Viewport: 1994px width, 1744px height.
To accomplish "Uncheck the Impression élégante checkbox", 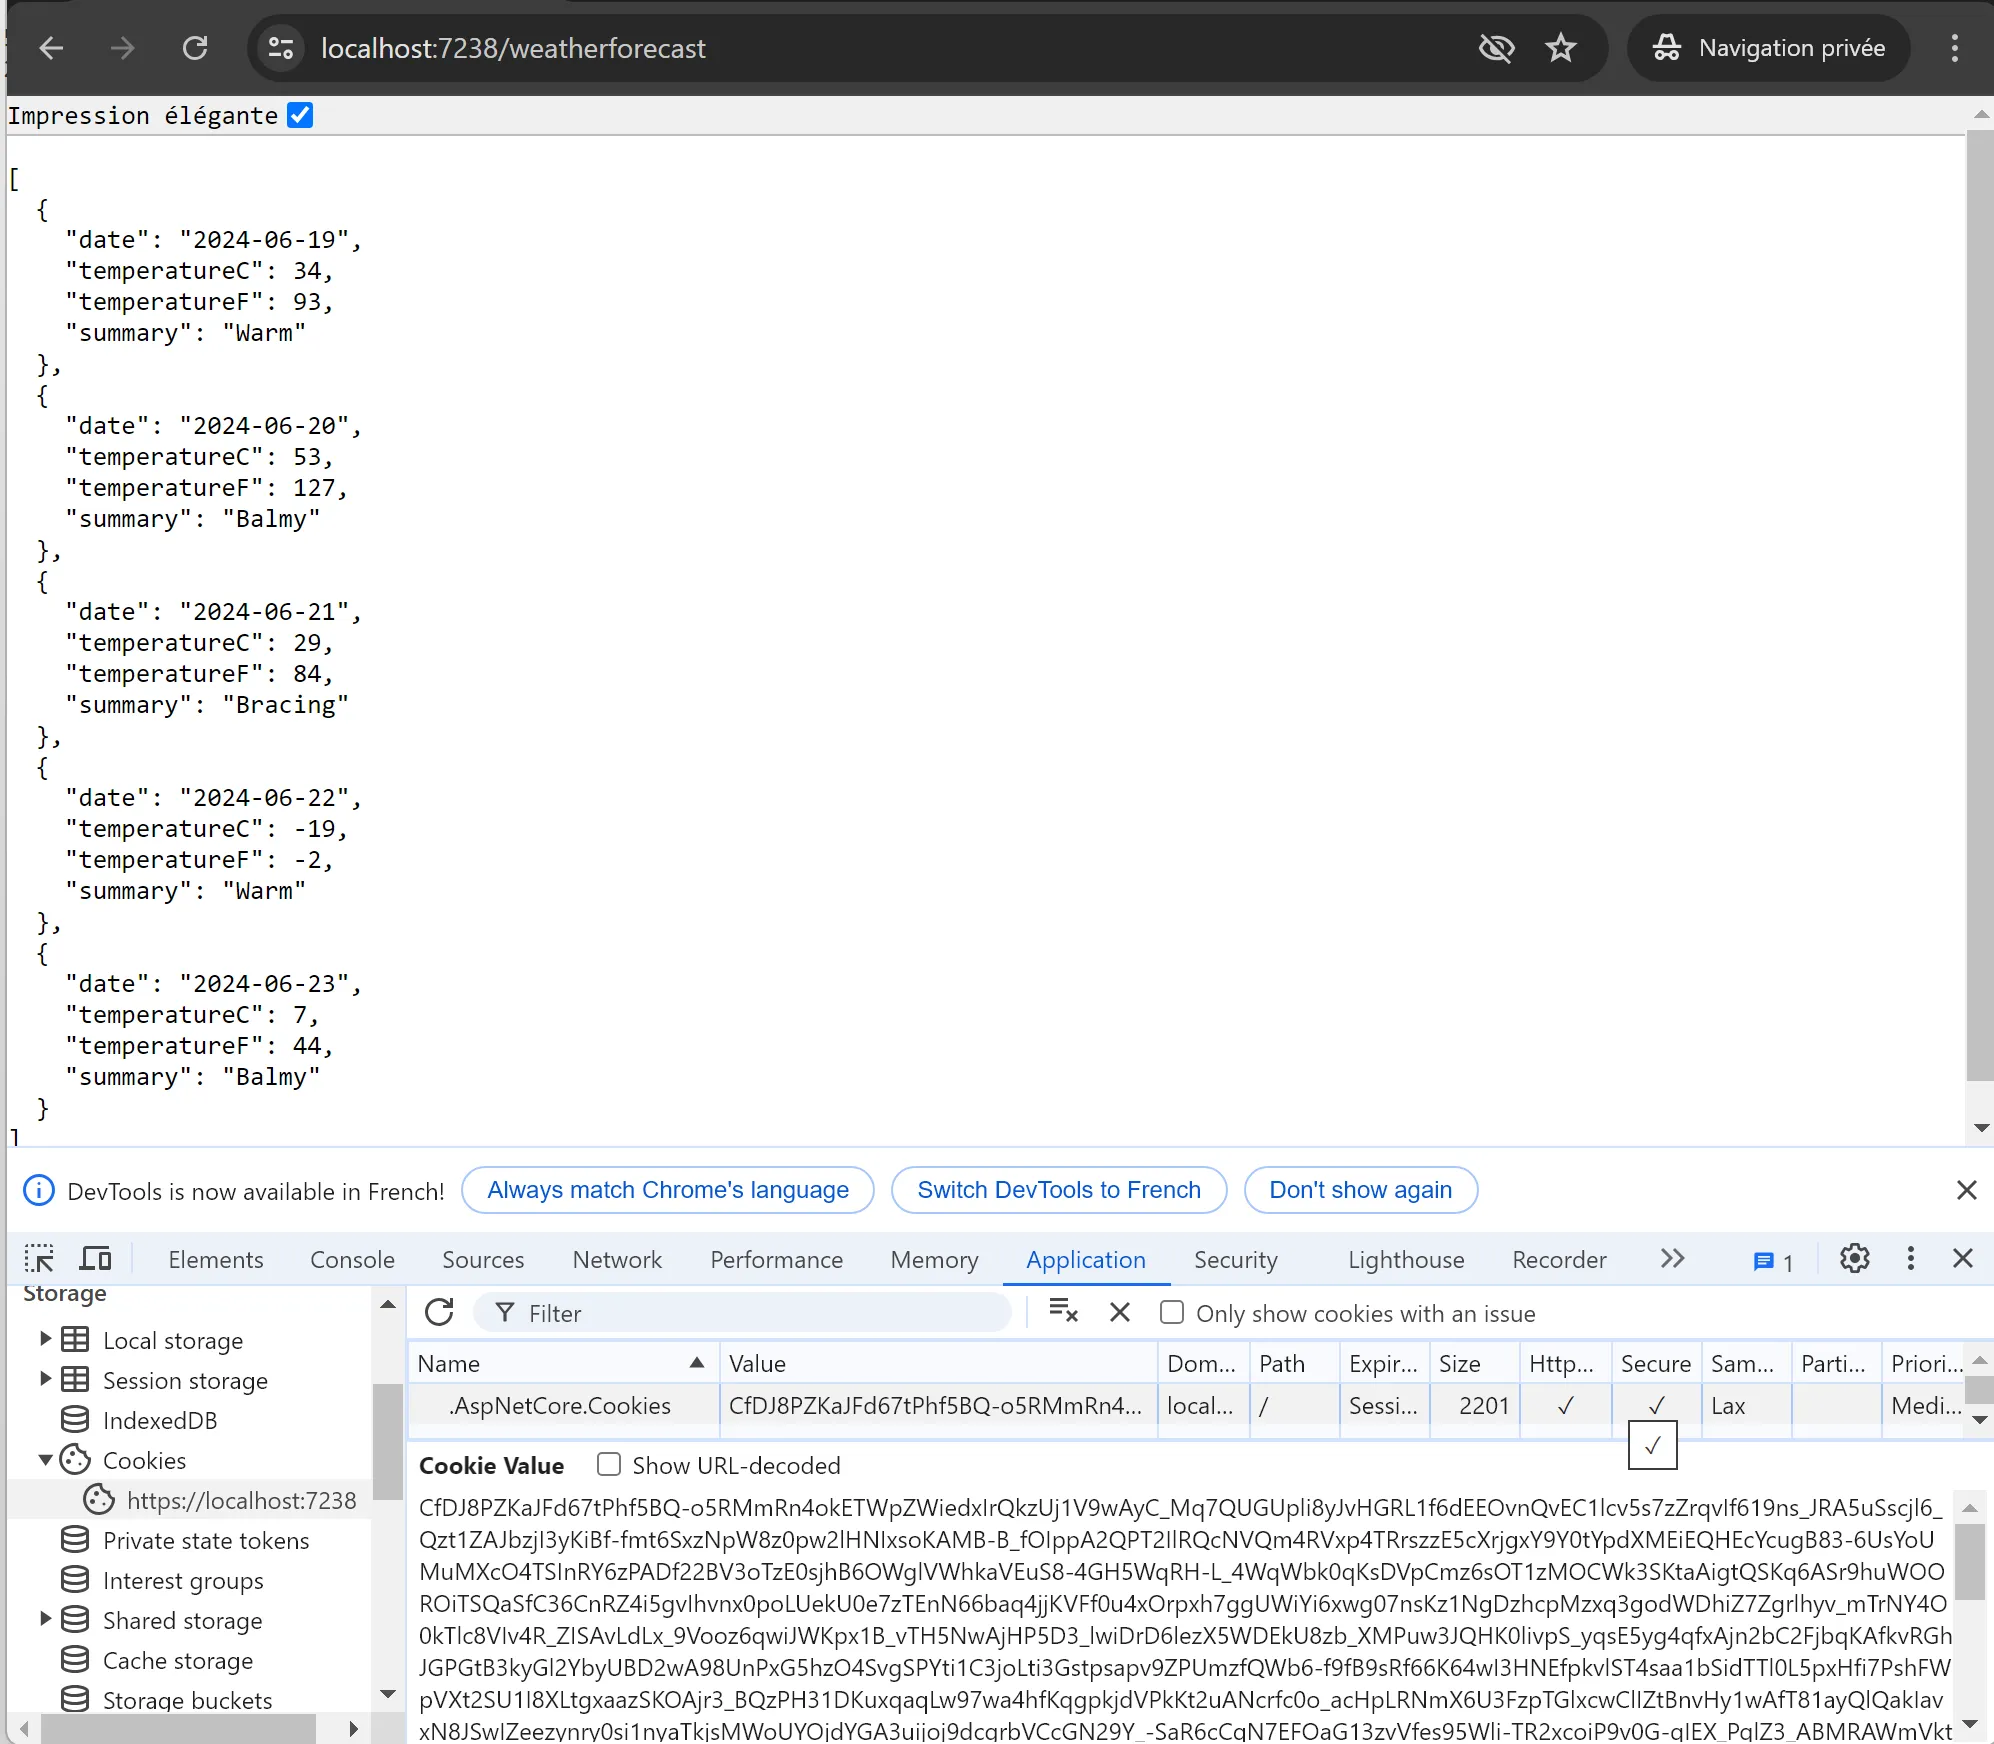I will point(300,116).
